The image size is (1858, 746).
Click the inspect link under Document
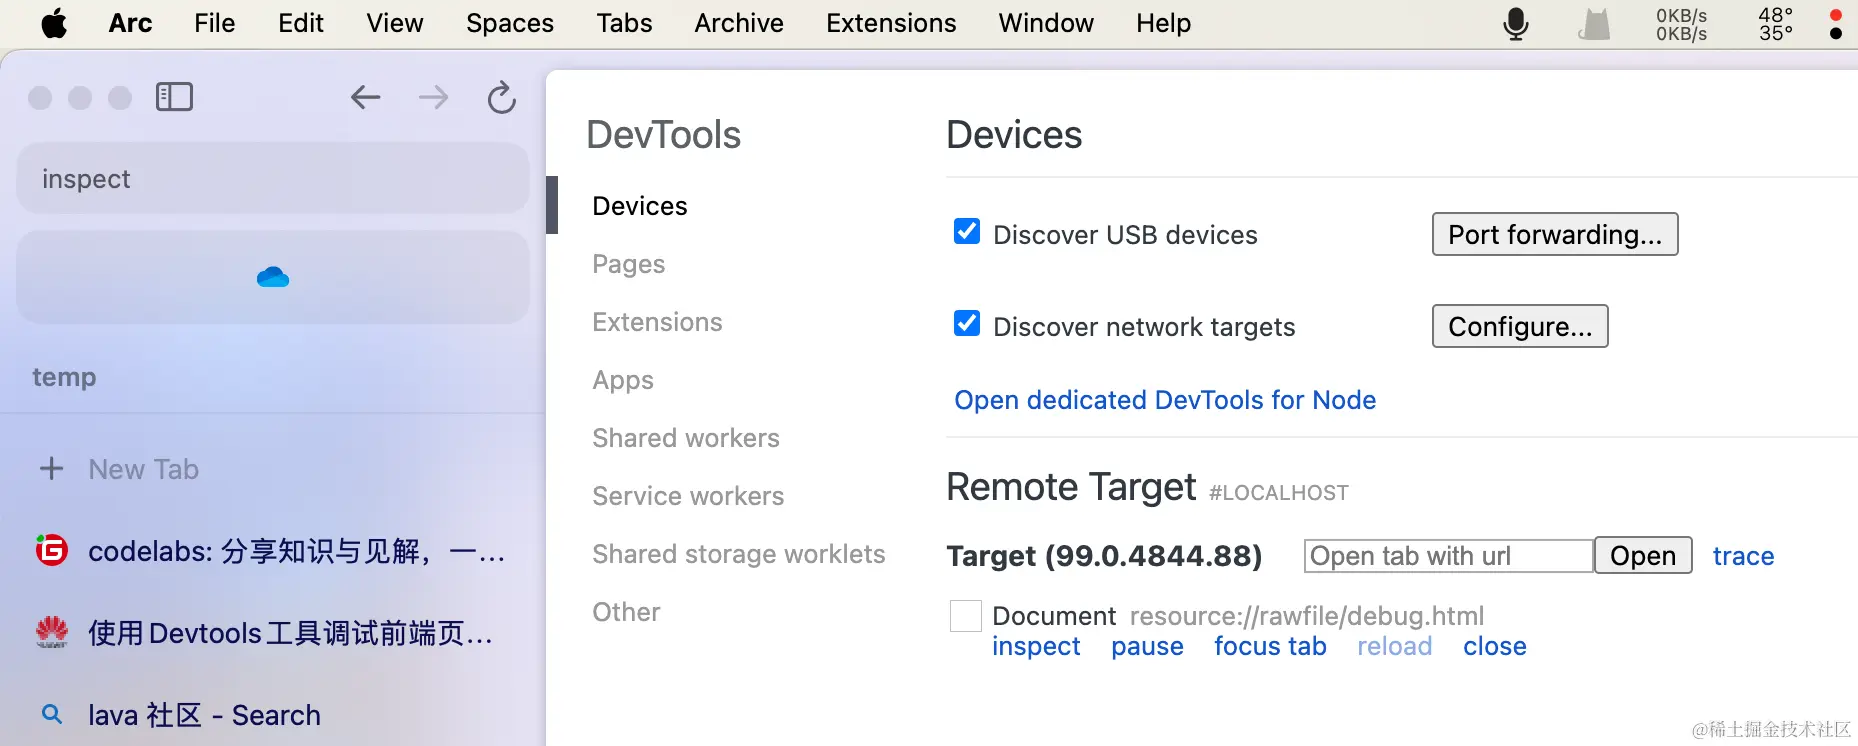[1036, 647]
